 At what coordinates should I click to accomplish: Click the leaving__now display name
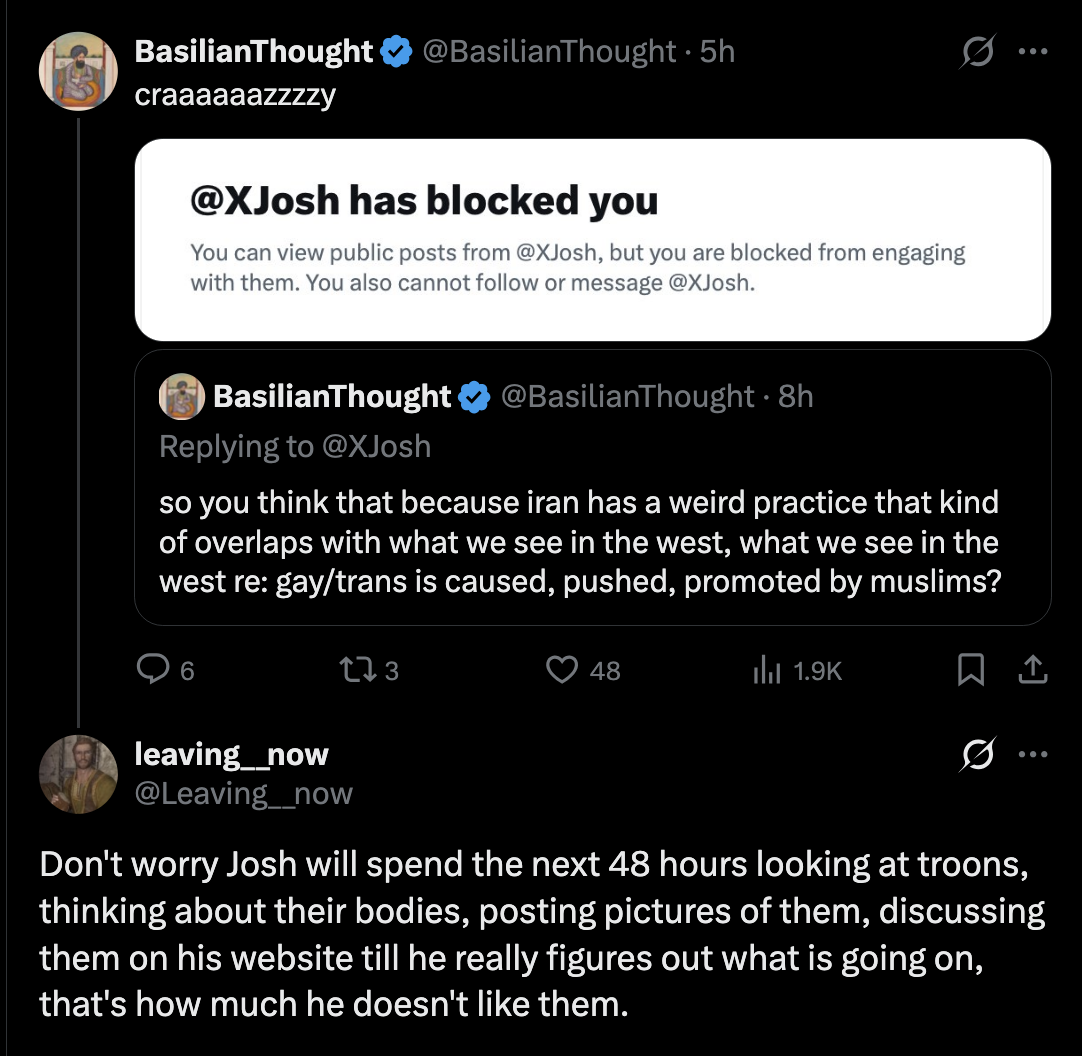click(x=231, y=754)
